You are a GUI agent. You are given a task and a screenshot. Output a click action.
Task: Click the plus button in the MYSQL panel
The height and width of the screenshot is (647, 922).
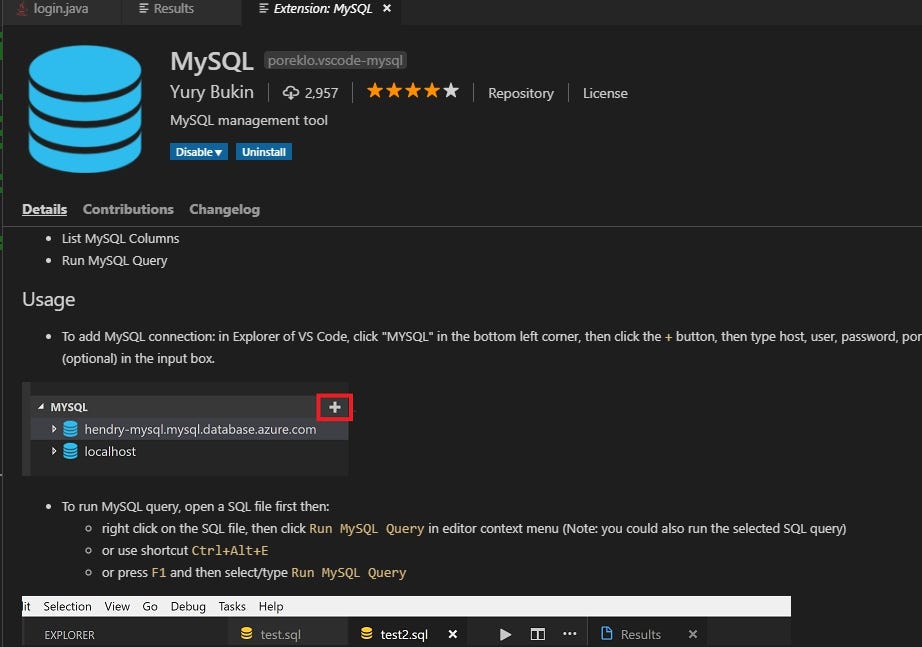334,406
